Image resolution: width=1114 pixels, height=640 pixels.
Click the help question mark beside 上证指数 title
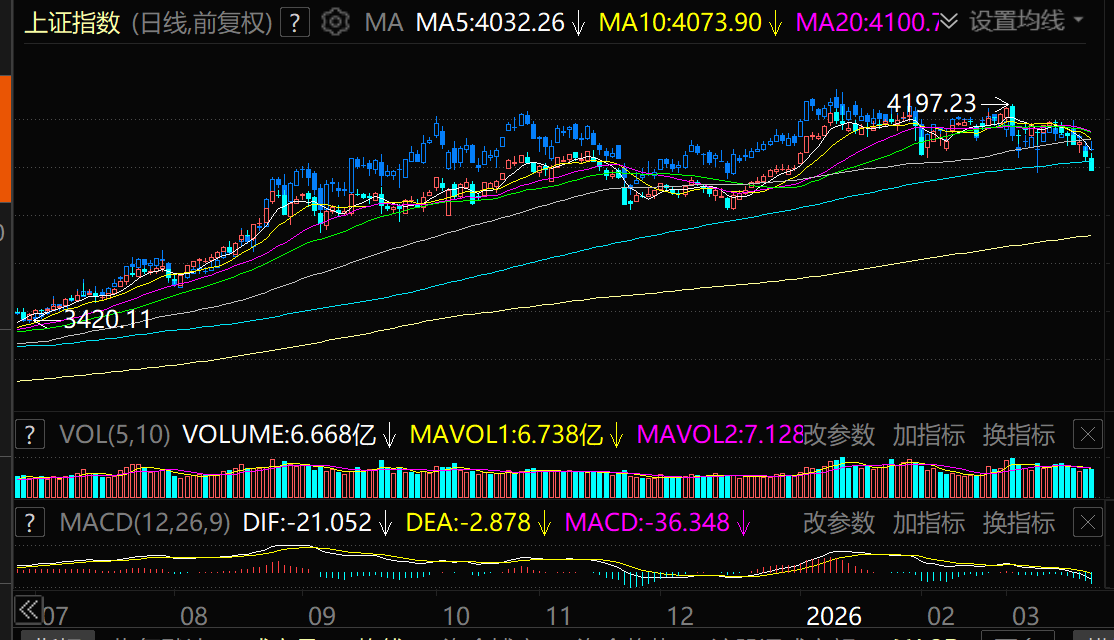click(294, 22)
